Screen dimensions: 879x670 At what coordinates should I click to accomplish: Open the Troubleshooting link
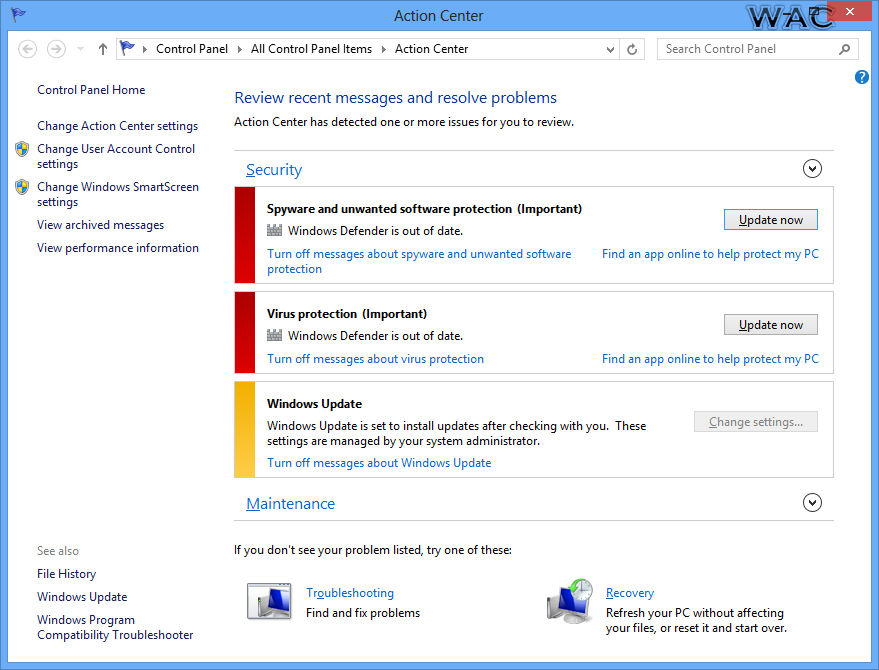pos(350,593)
